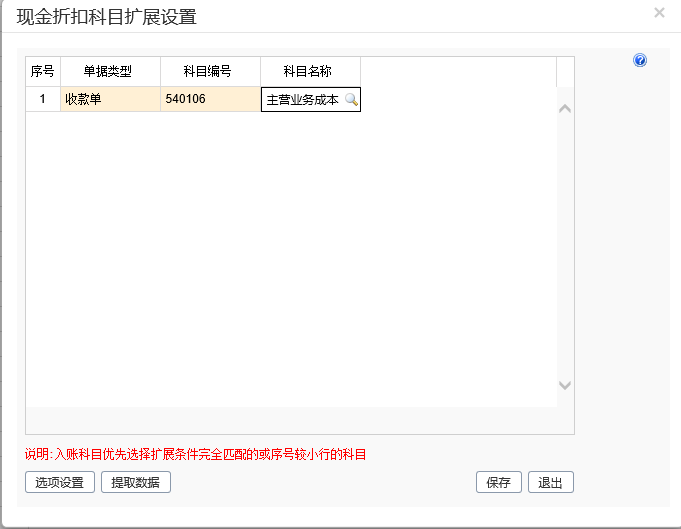Select the 收款单 document type cell

click(x=110, y=100)
